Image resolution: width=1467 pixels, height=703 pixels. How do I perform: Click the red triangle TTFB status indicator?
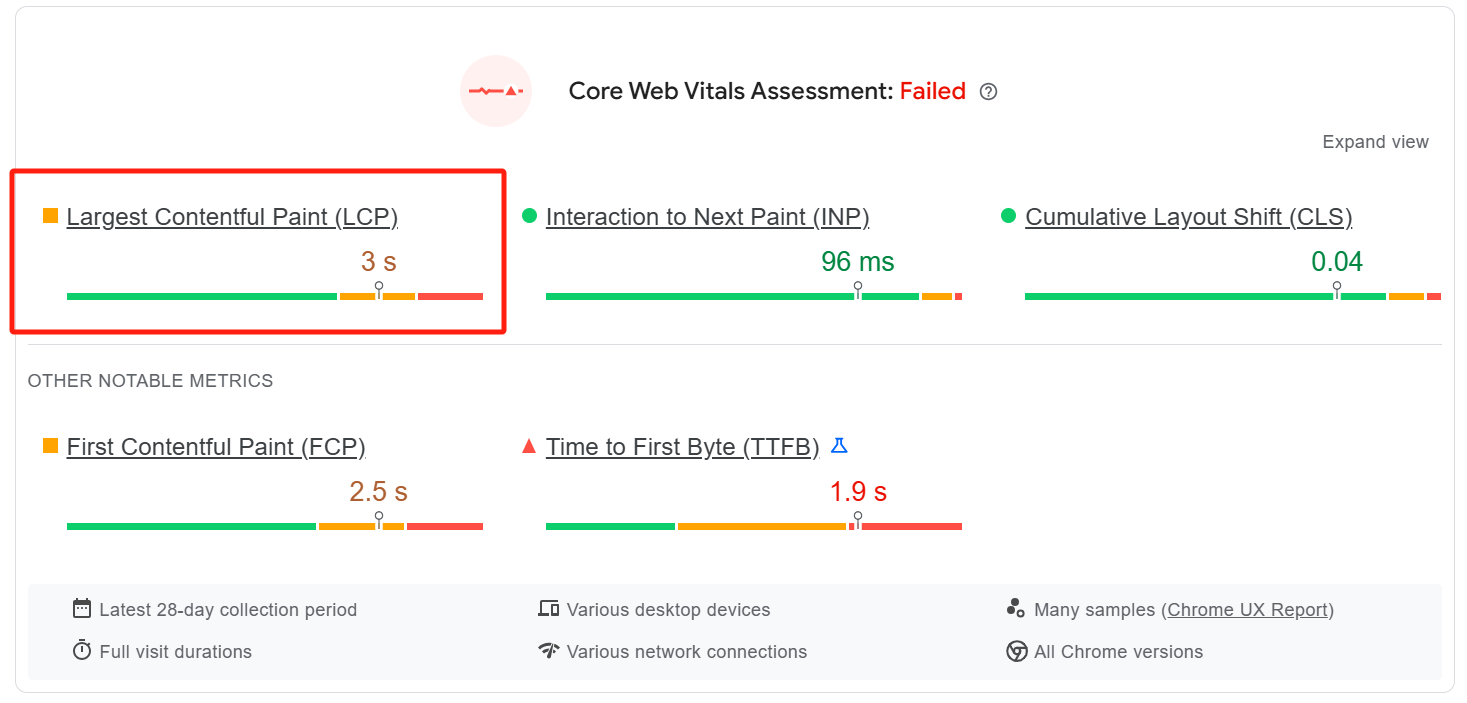coord(530,446)
